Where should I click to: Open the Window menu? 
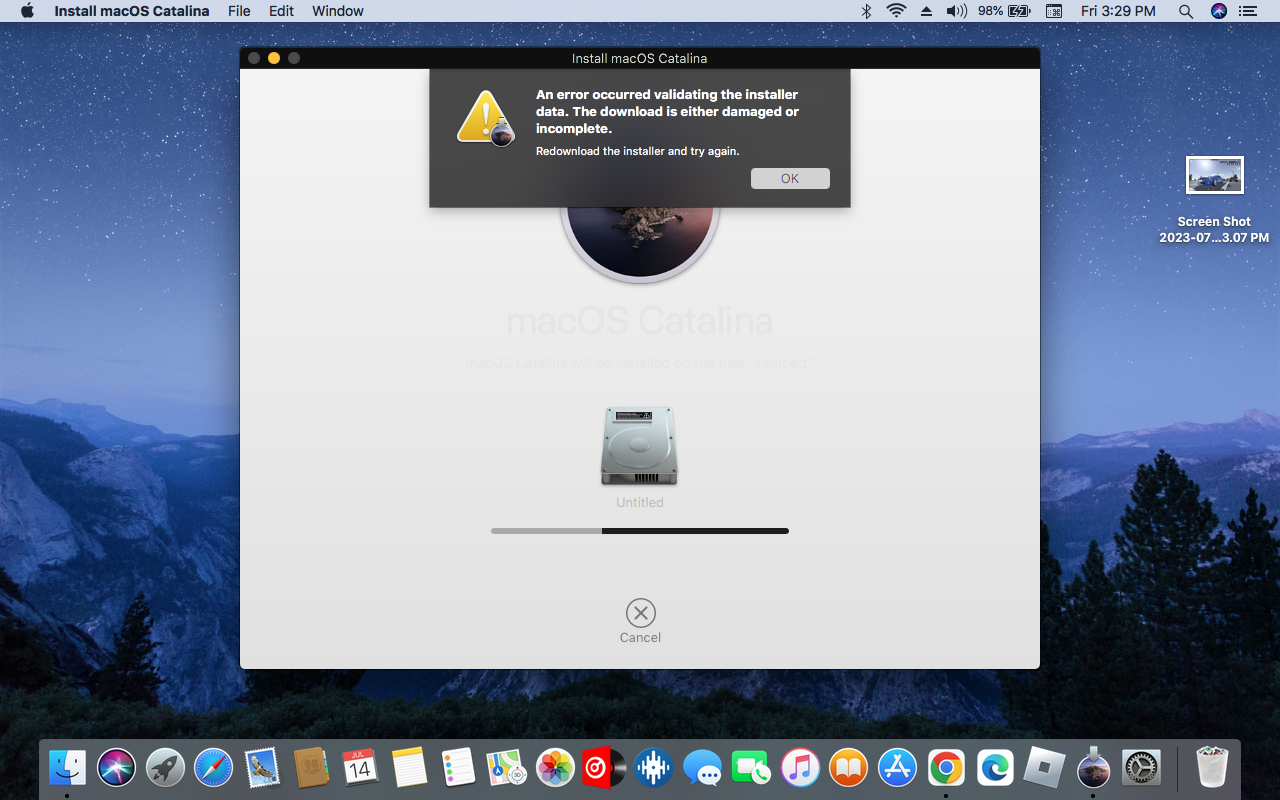click(x=337, y=11)
